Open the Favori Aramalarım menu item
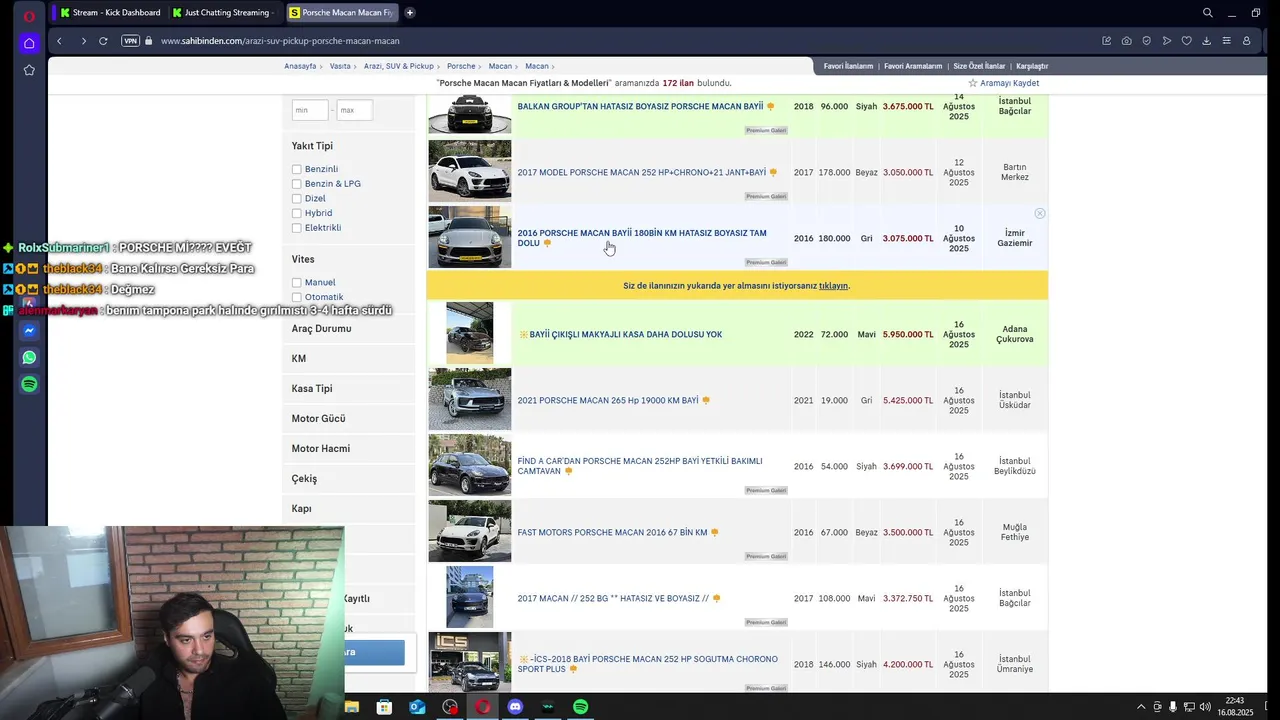This screenshot has height=720, width=1280. pyautogui.click(x=913, y=66)
